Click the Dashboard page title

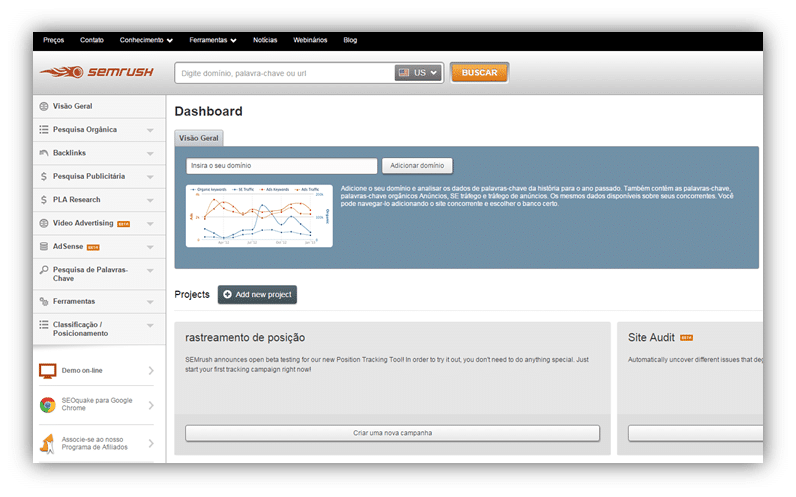click(209, 111)
